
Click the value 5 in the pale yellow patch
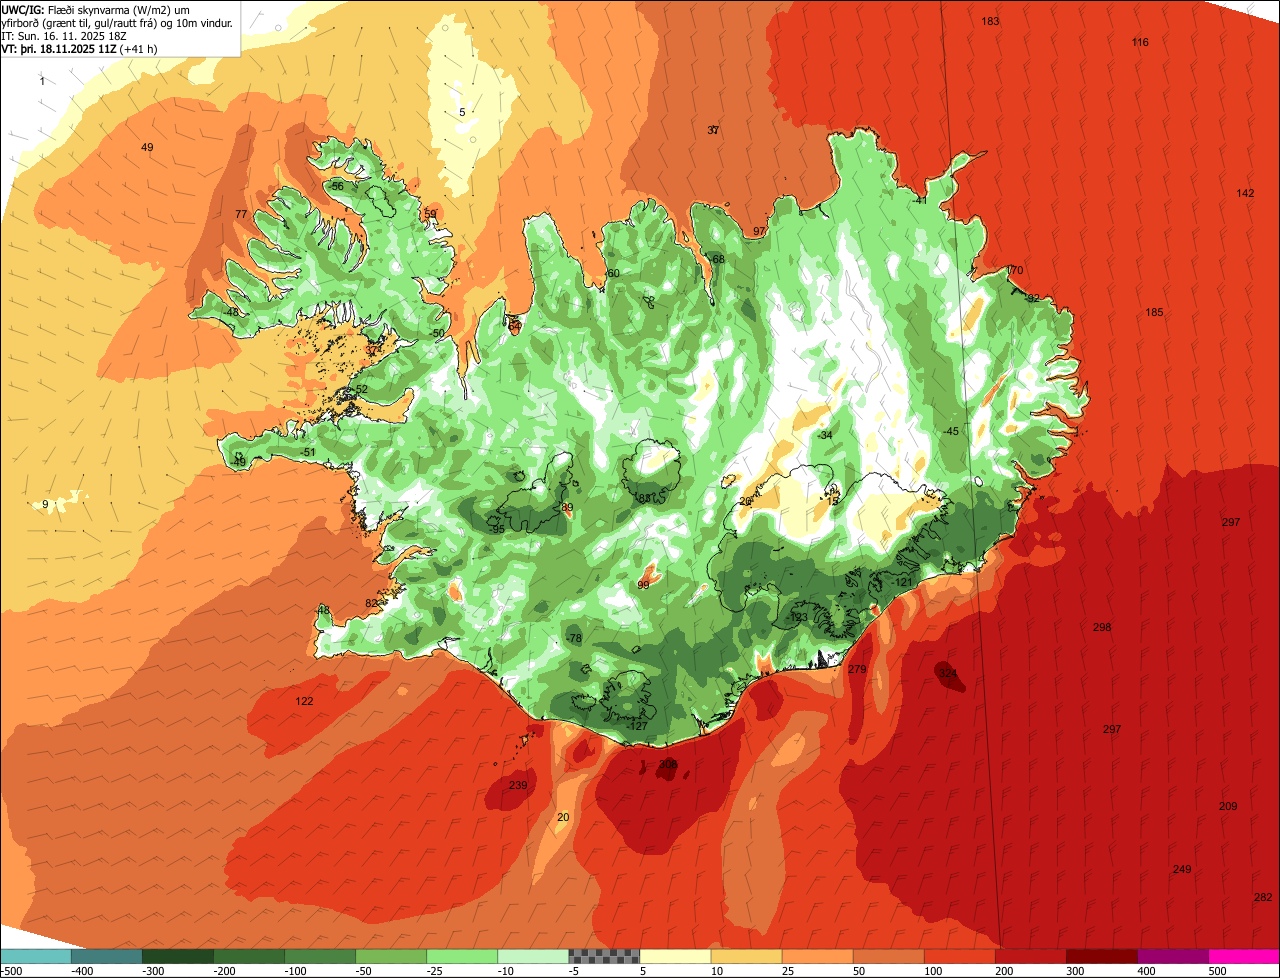462,112
